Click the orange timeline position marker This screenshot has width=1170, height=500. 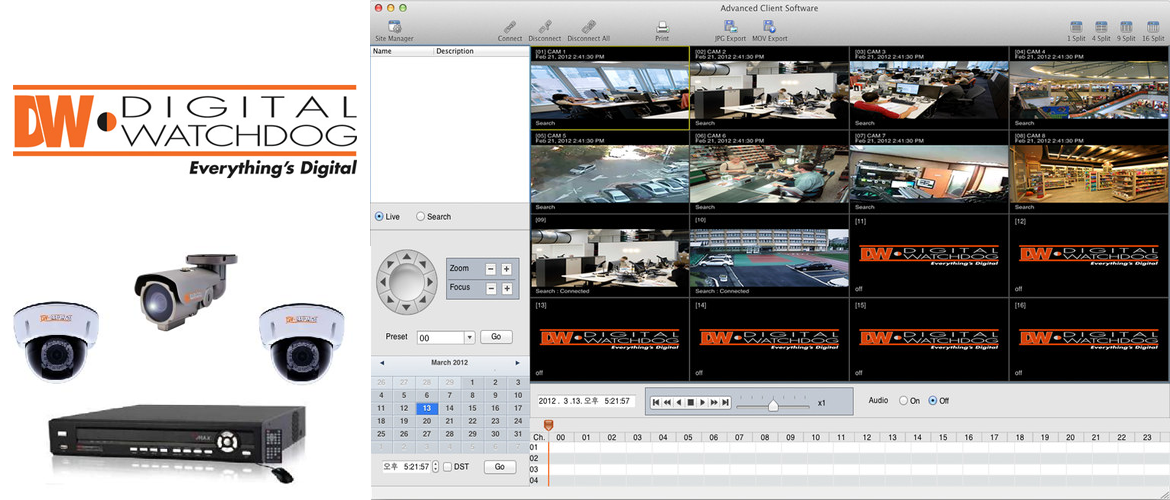click(548, 425)
